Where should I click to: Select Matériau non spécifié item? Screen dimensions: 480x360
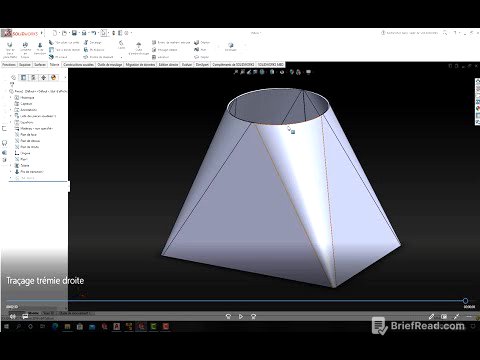(34, 128)
